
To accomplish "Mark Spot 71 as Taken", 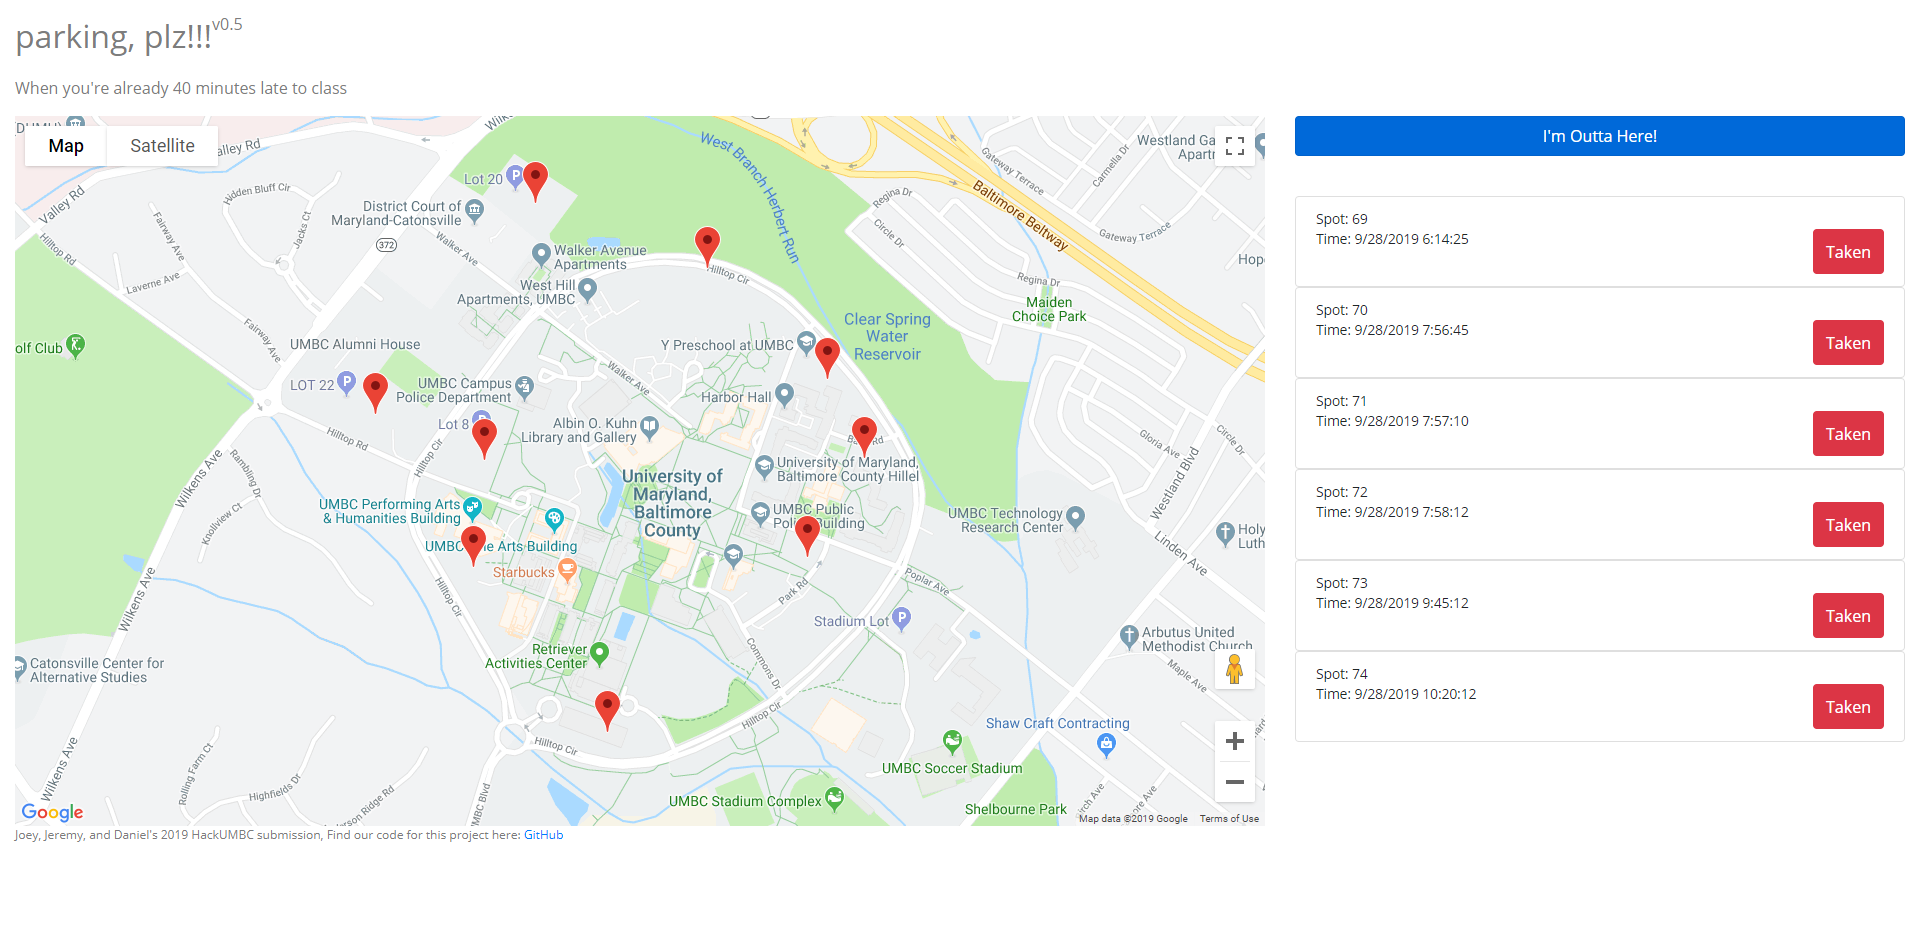I will click(1848, 434).
